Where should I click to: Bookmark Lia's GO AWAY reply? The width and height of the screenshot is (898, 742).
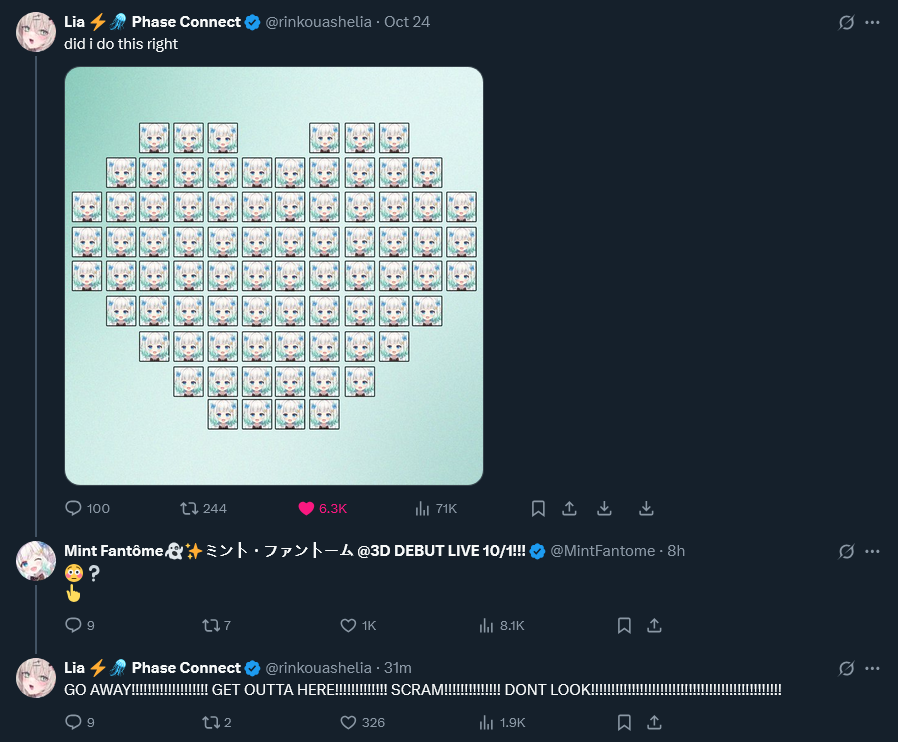[x=624, y=721]
